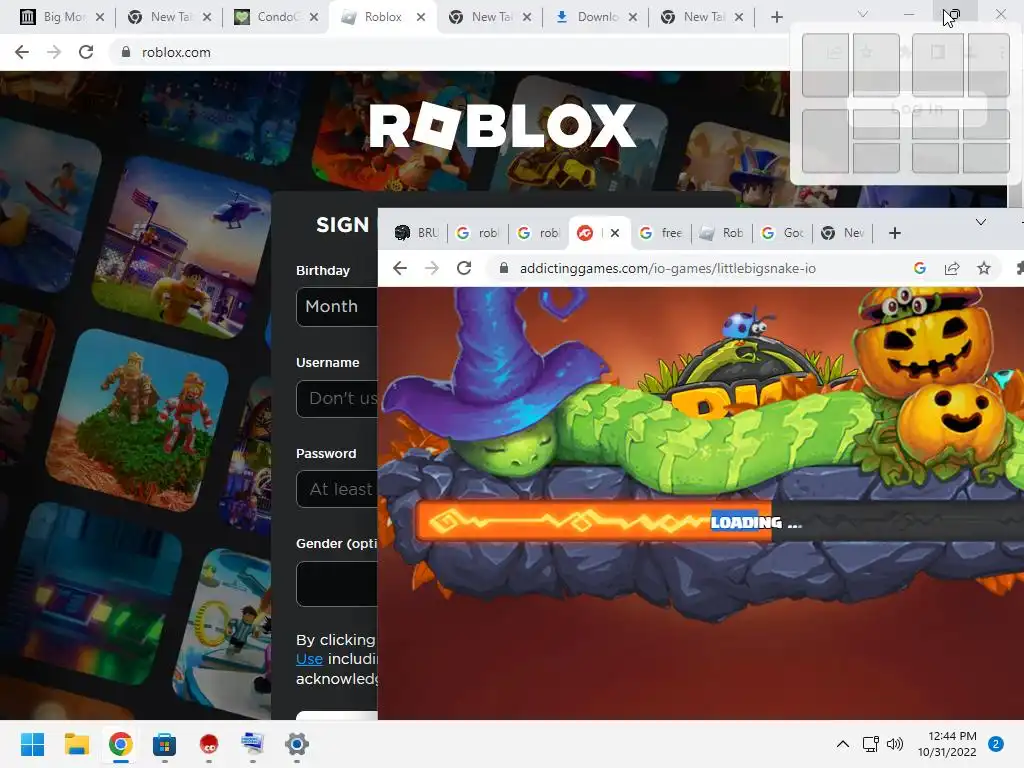Click the maximize button on Roblox window

coord(953,14)
